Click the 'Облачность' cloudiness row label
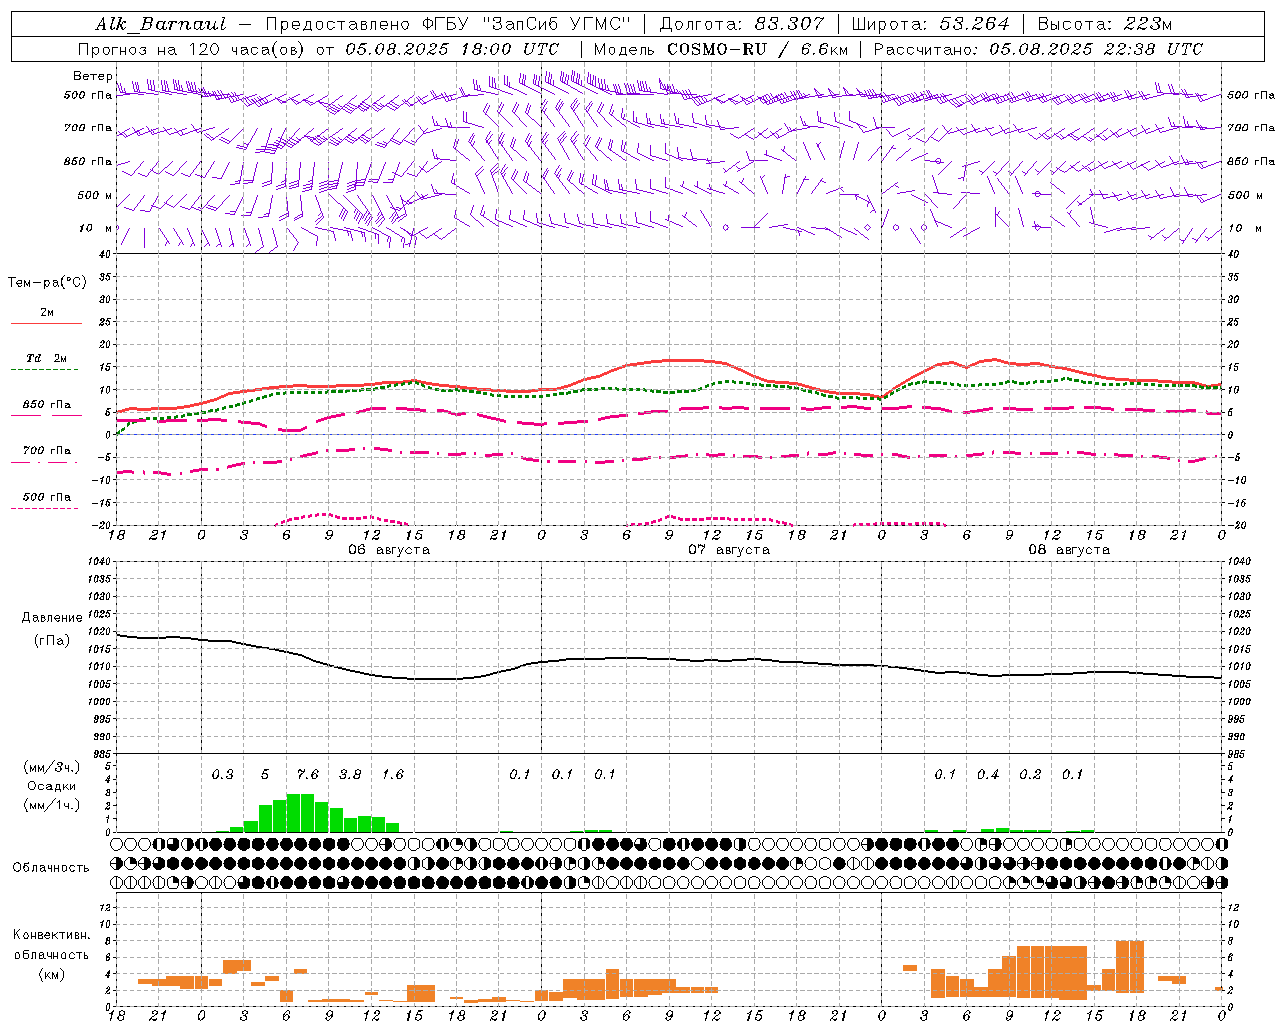 click(51, 867)
